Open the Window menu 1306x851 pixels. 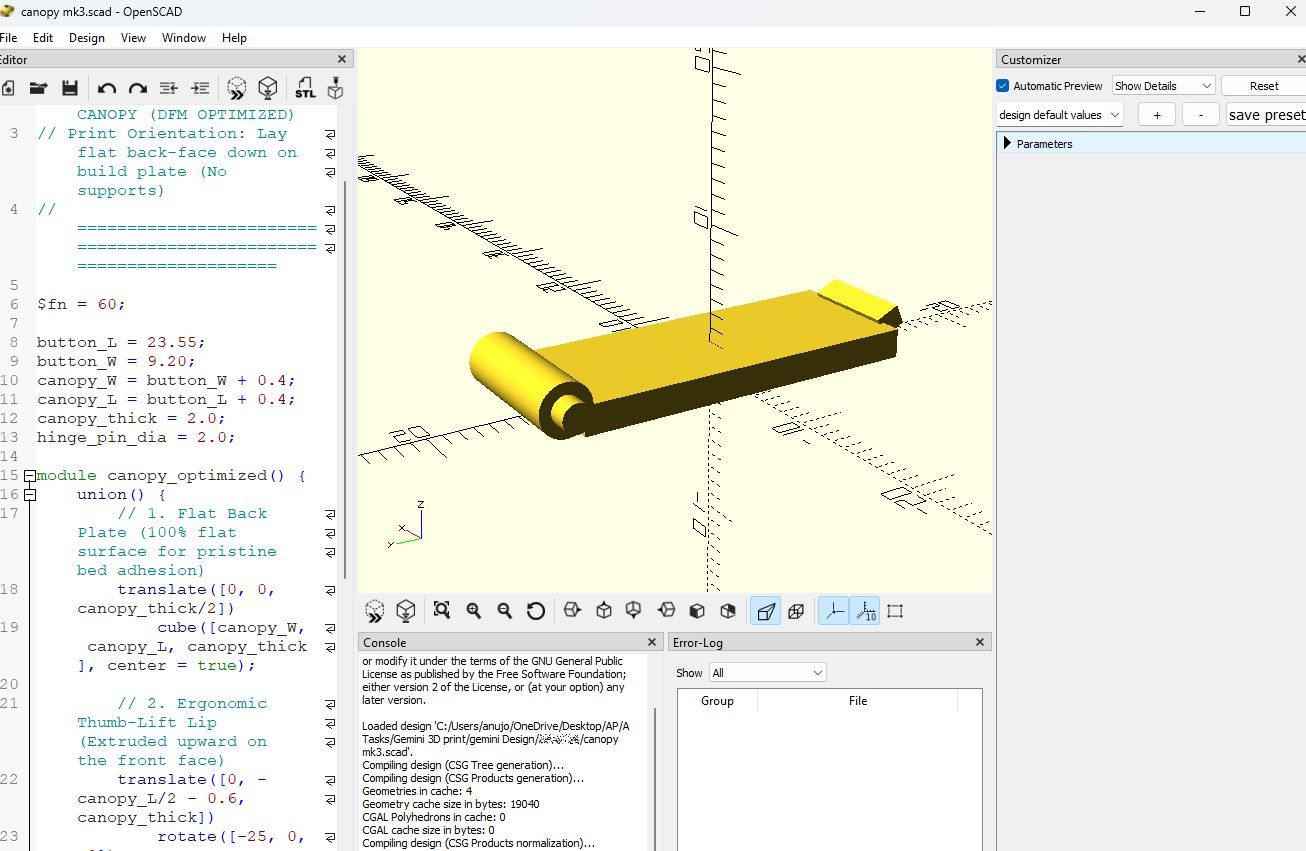click(184, 38)
